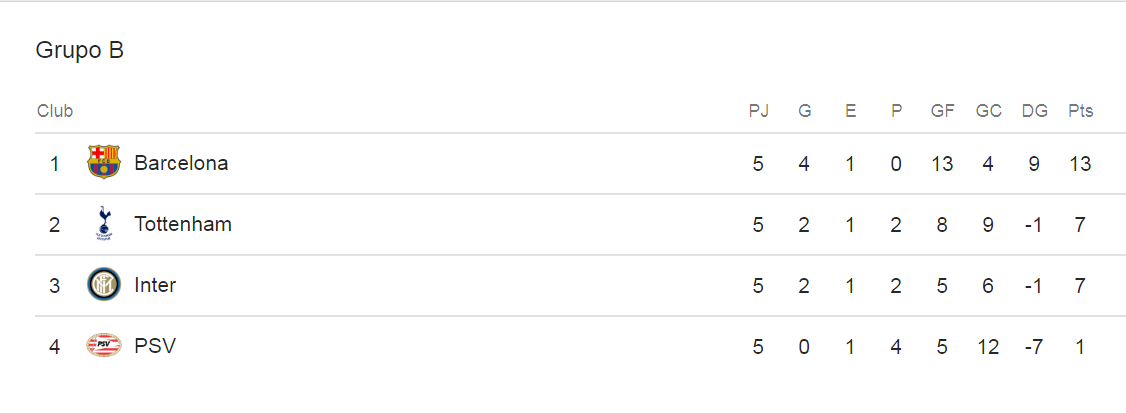Select the Inter team name
This screenshot has width=1126, height=414.
coord(155,285)
